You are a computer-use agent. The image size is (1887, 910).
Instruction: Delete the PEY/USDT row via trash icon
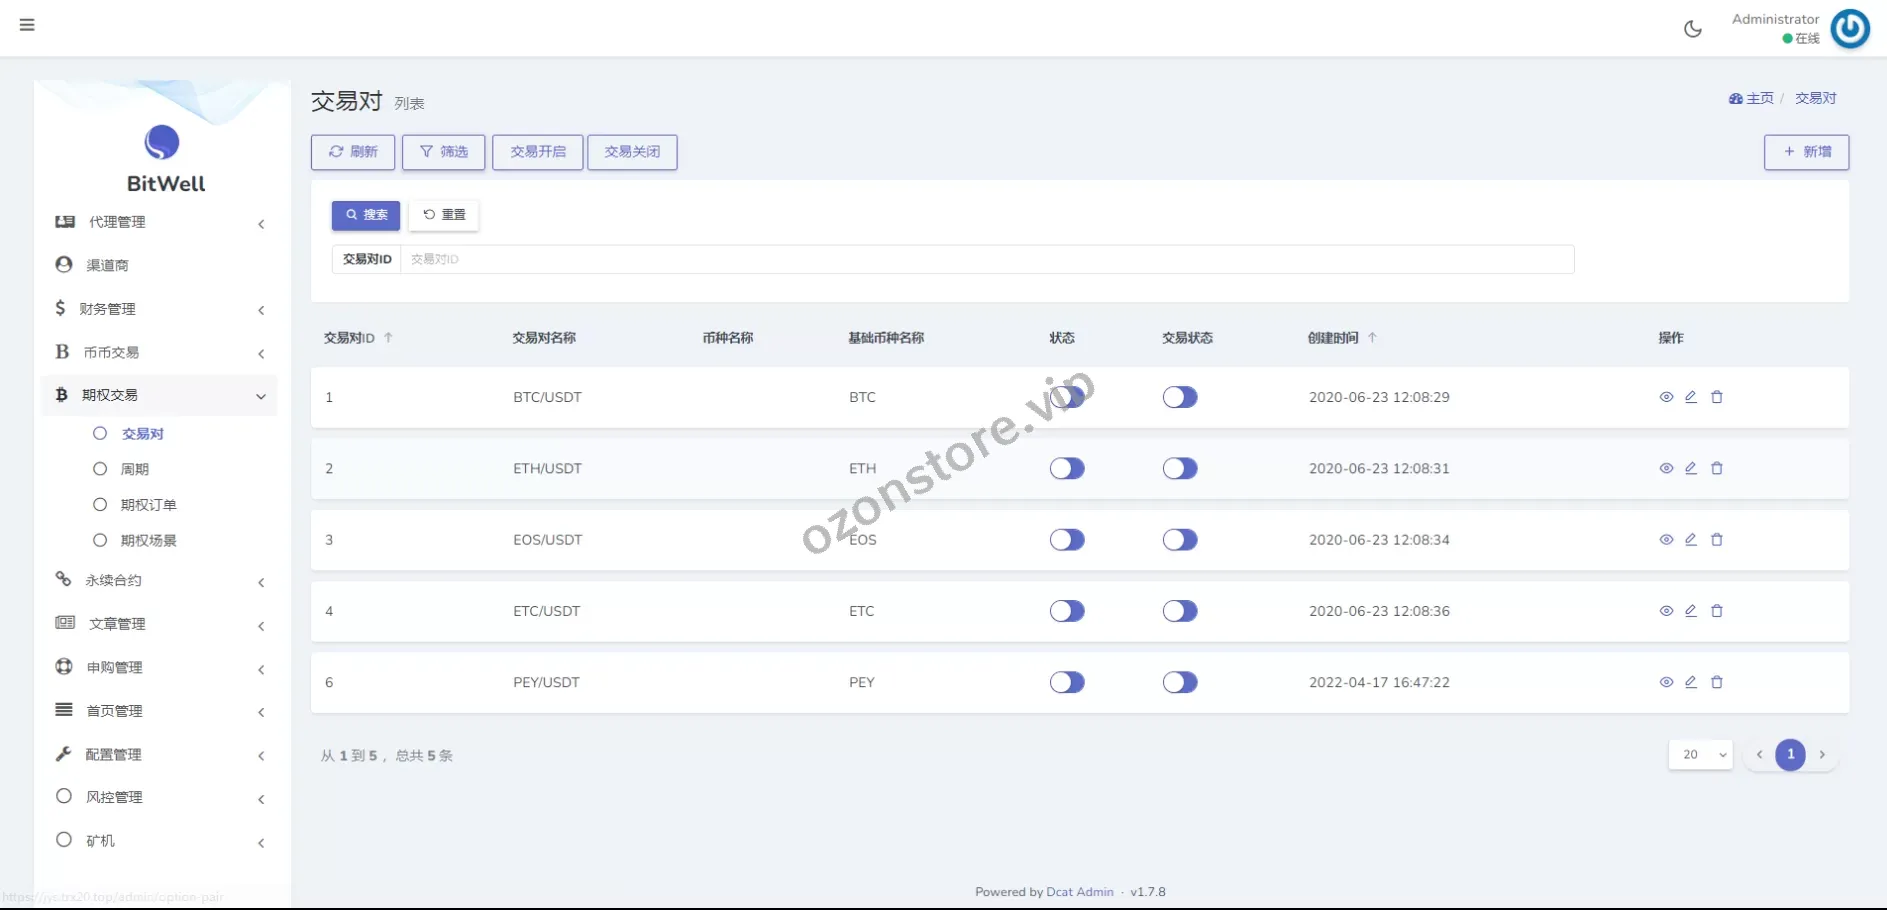tap(1716, 682)
